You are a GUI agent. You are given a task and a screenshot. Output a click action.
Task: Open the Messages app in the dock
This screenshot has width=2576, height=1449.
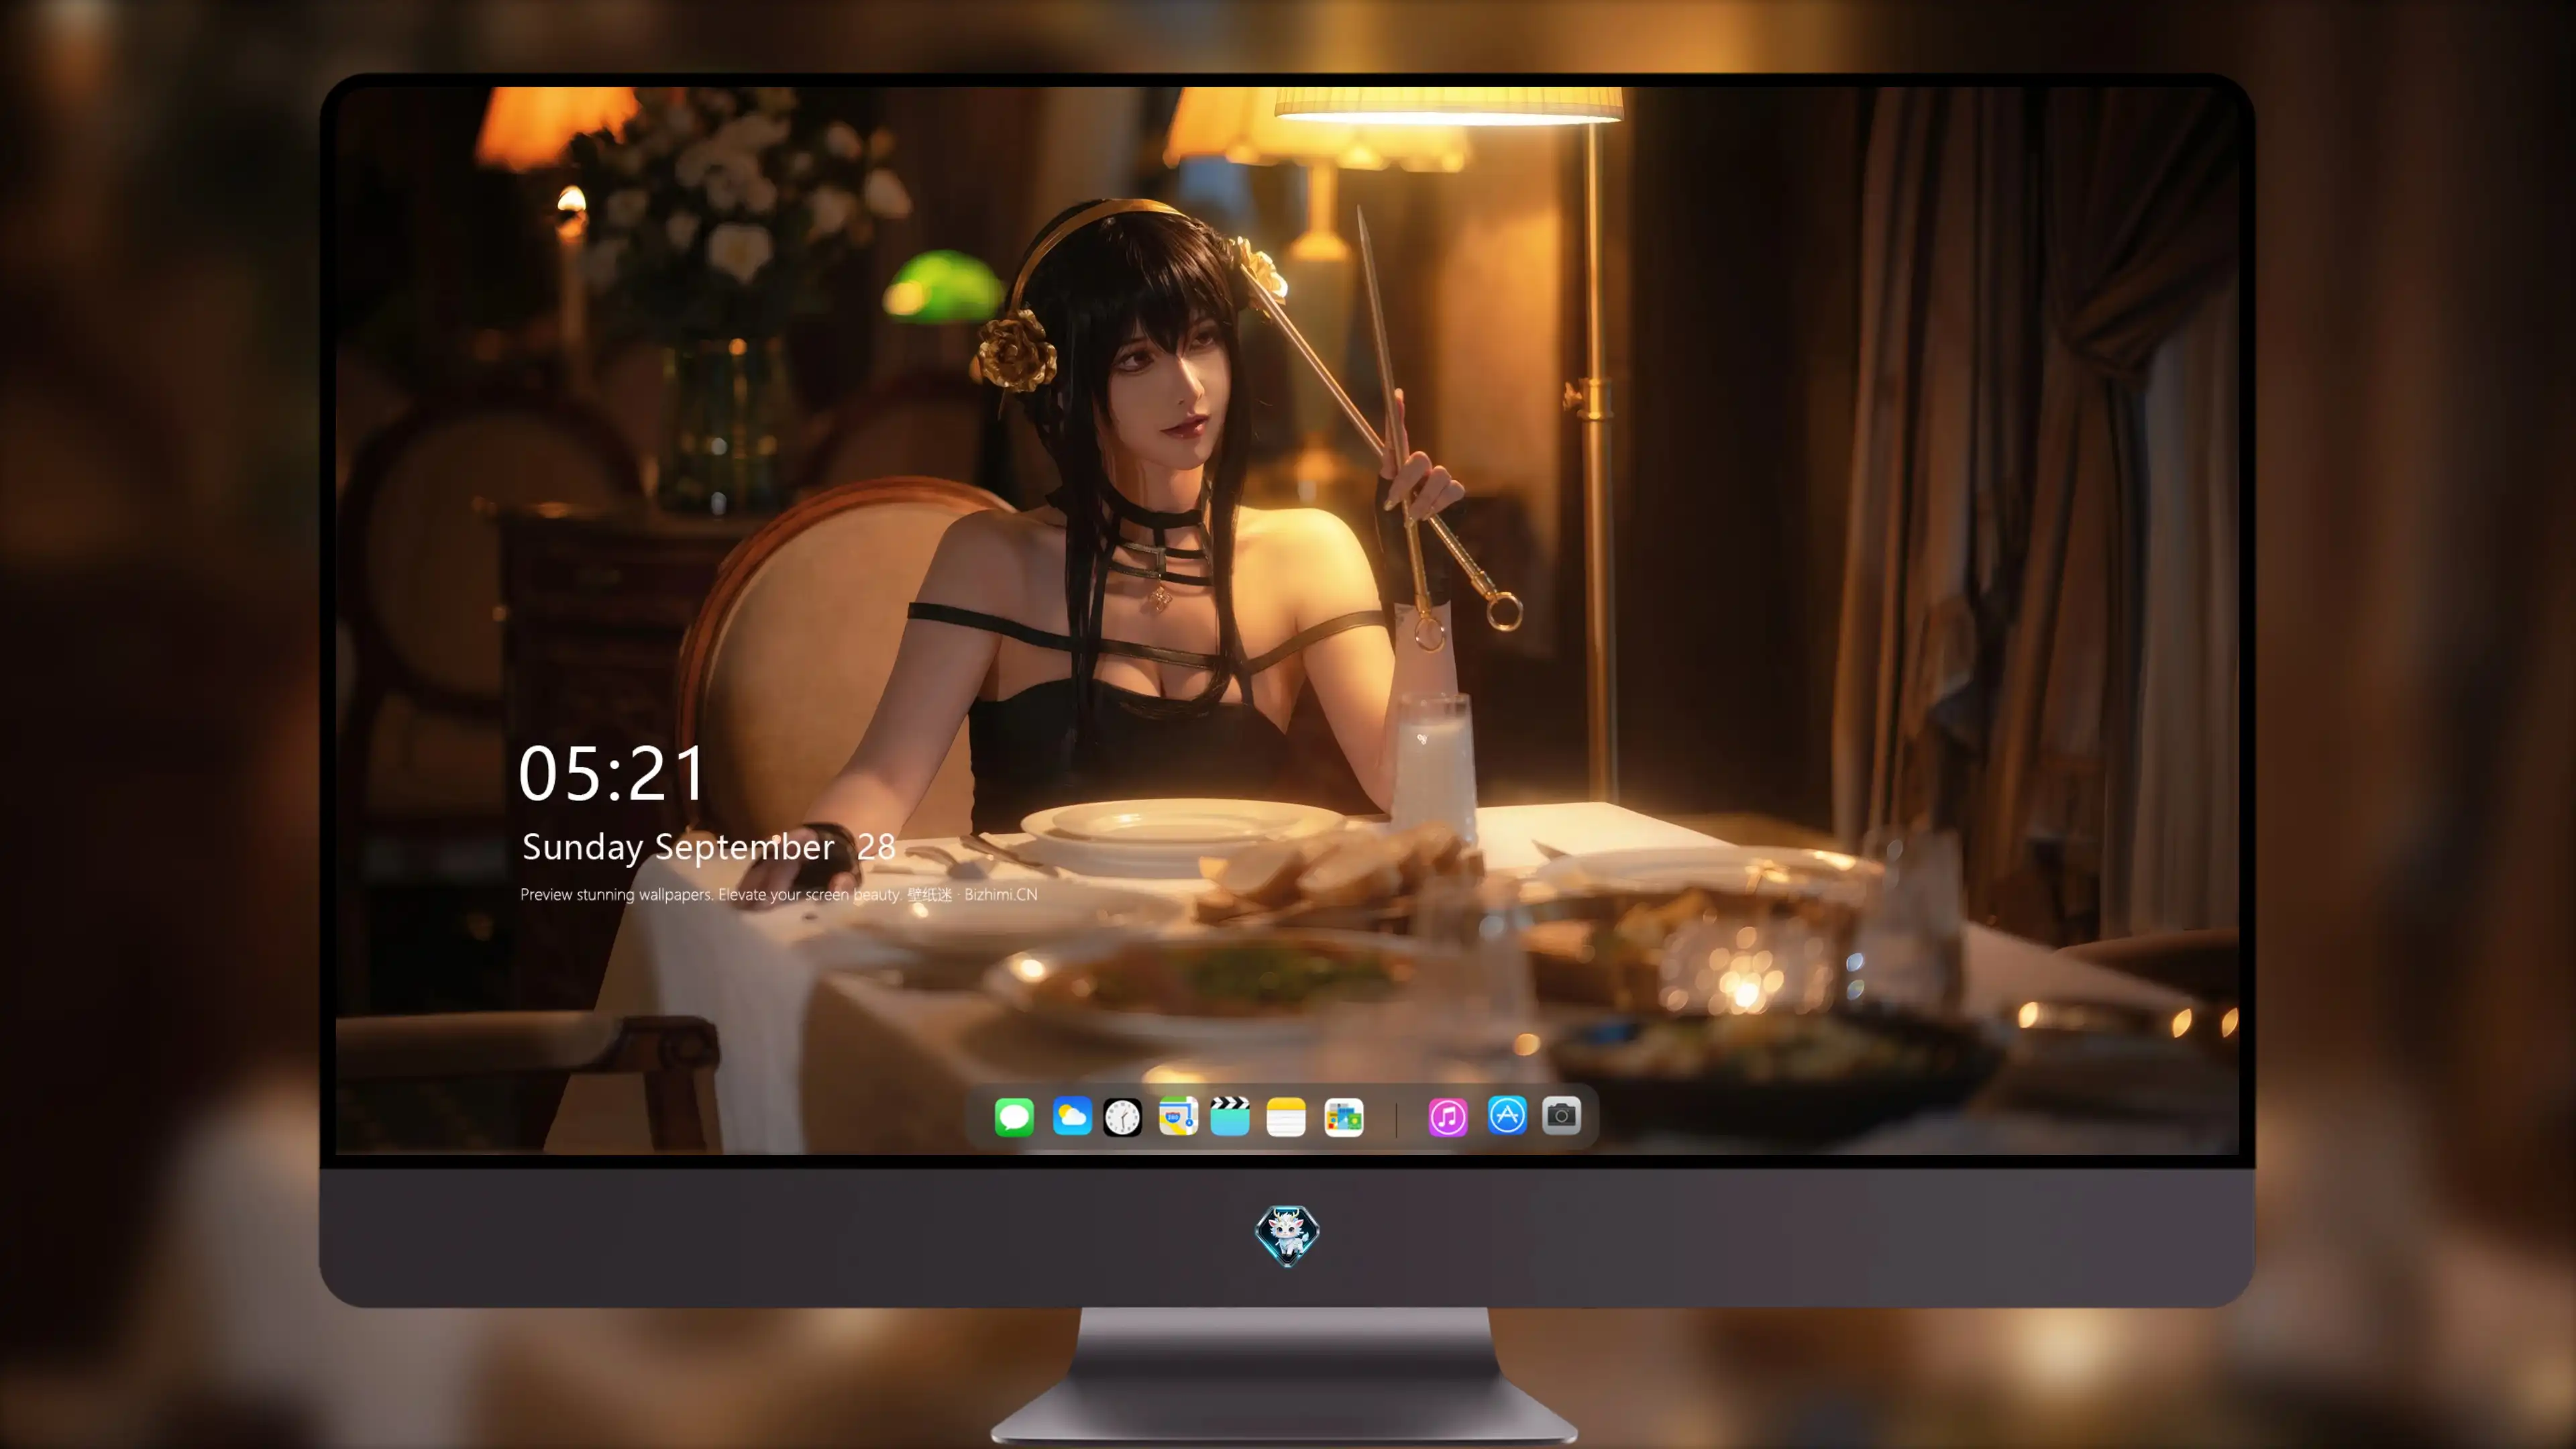(x=1014, y=1116)
